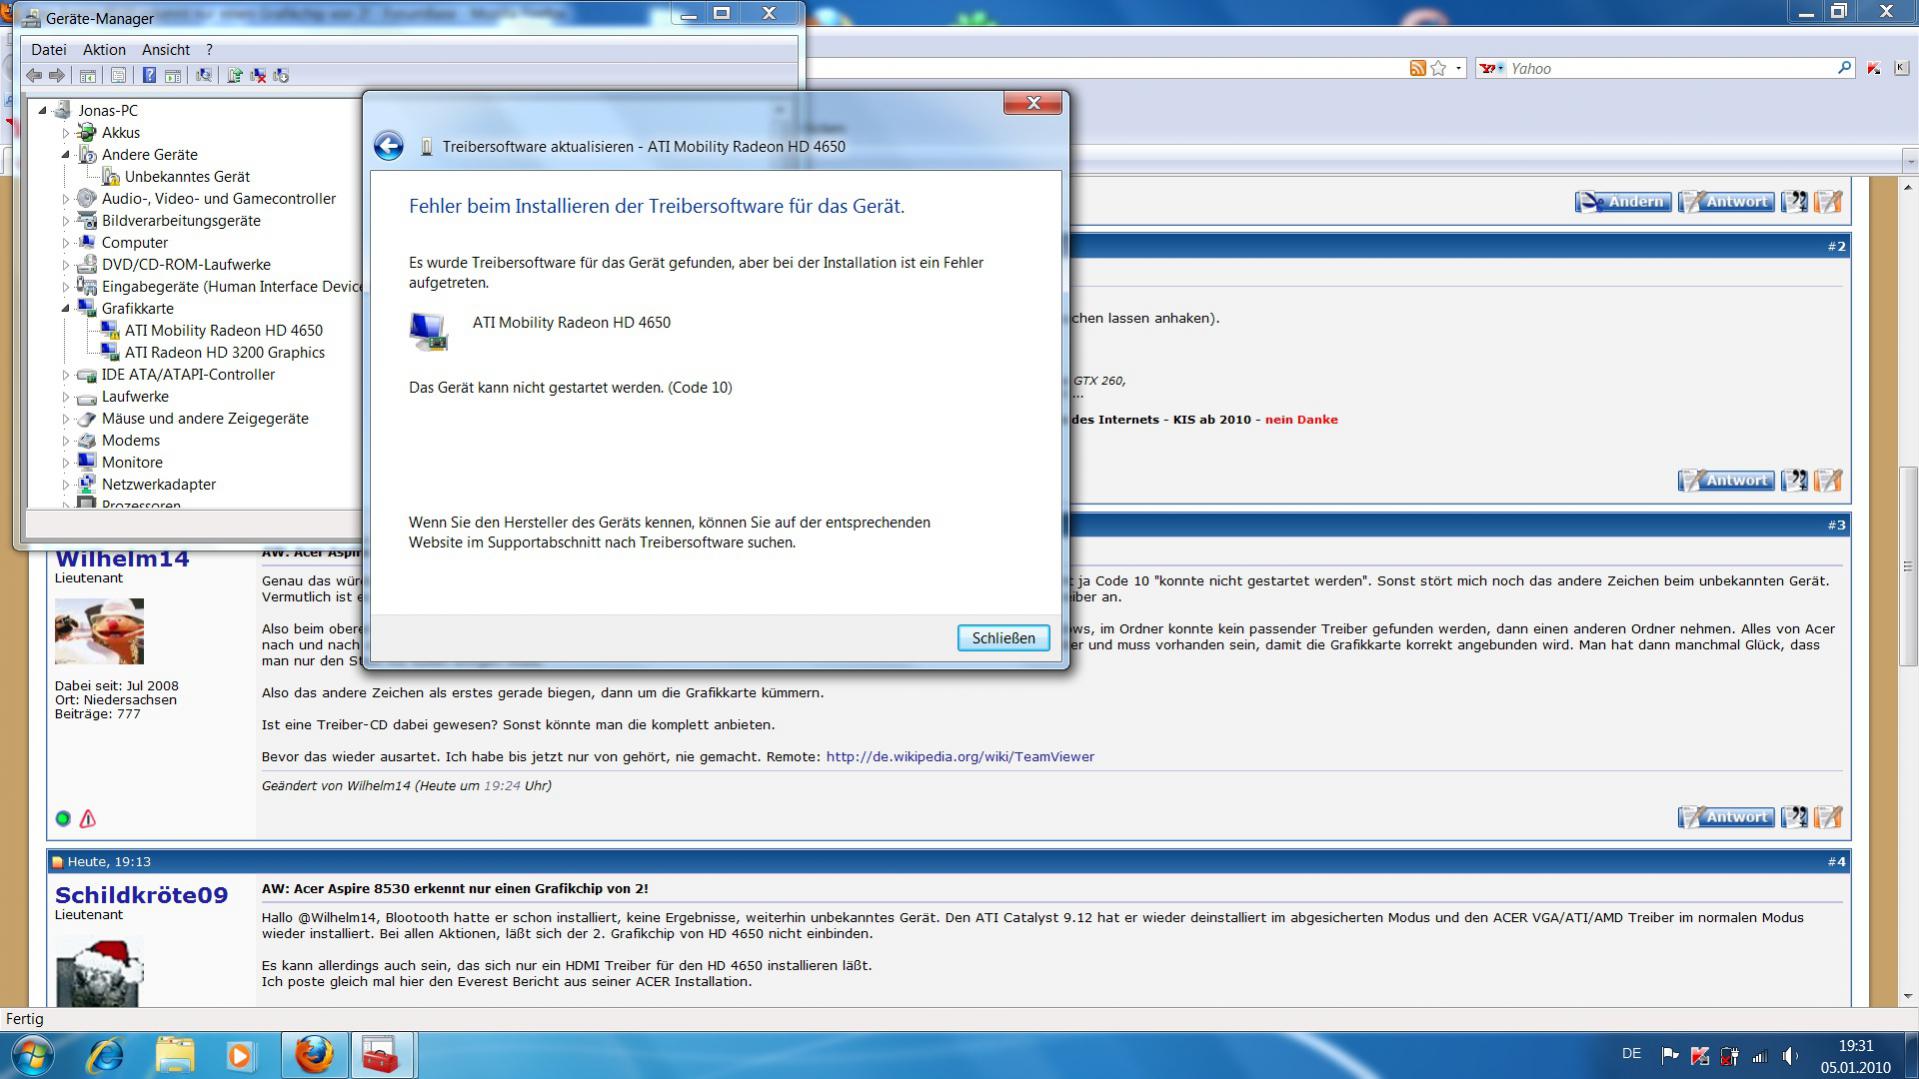Click the disable device toolbar icon
The height and width of the screenshot is (1079, 1919).
tap(281, 75)
